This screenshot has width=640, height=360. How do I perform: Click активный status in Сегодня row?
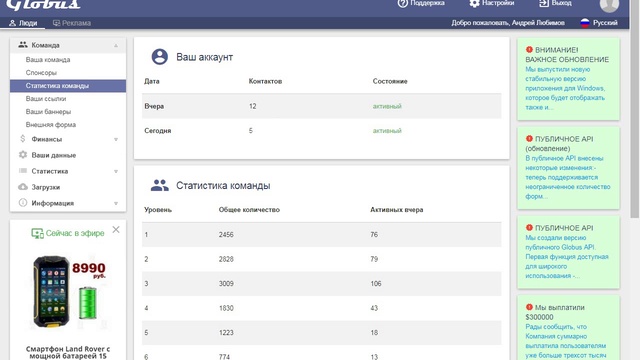387,131
